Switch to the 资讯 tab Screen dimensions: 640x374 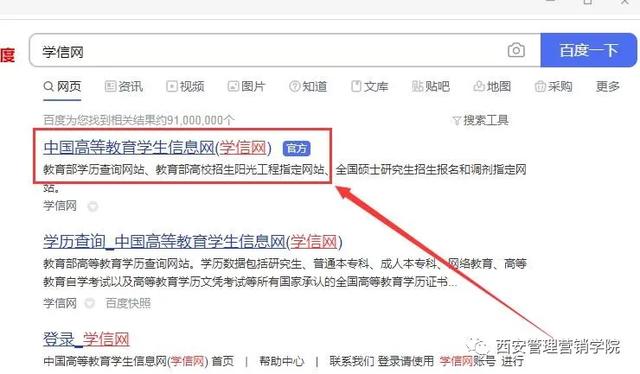coord(124,87)
